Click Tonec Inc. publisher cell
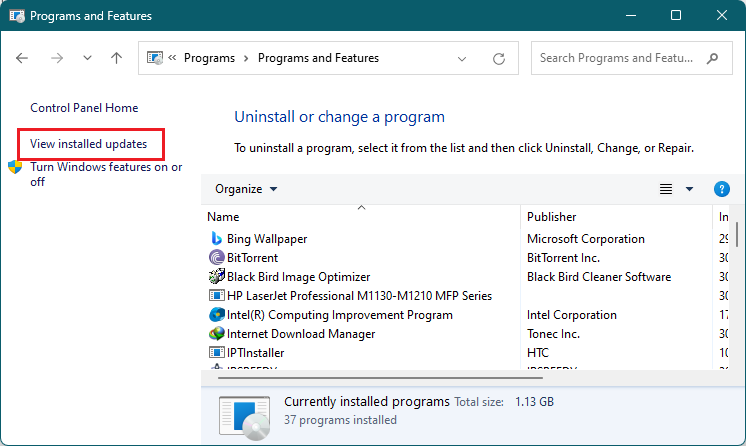 click(x=553, y=334)
